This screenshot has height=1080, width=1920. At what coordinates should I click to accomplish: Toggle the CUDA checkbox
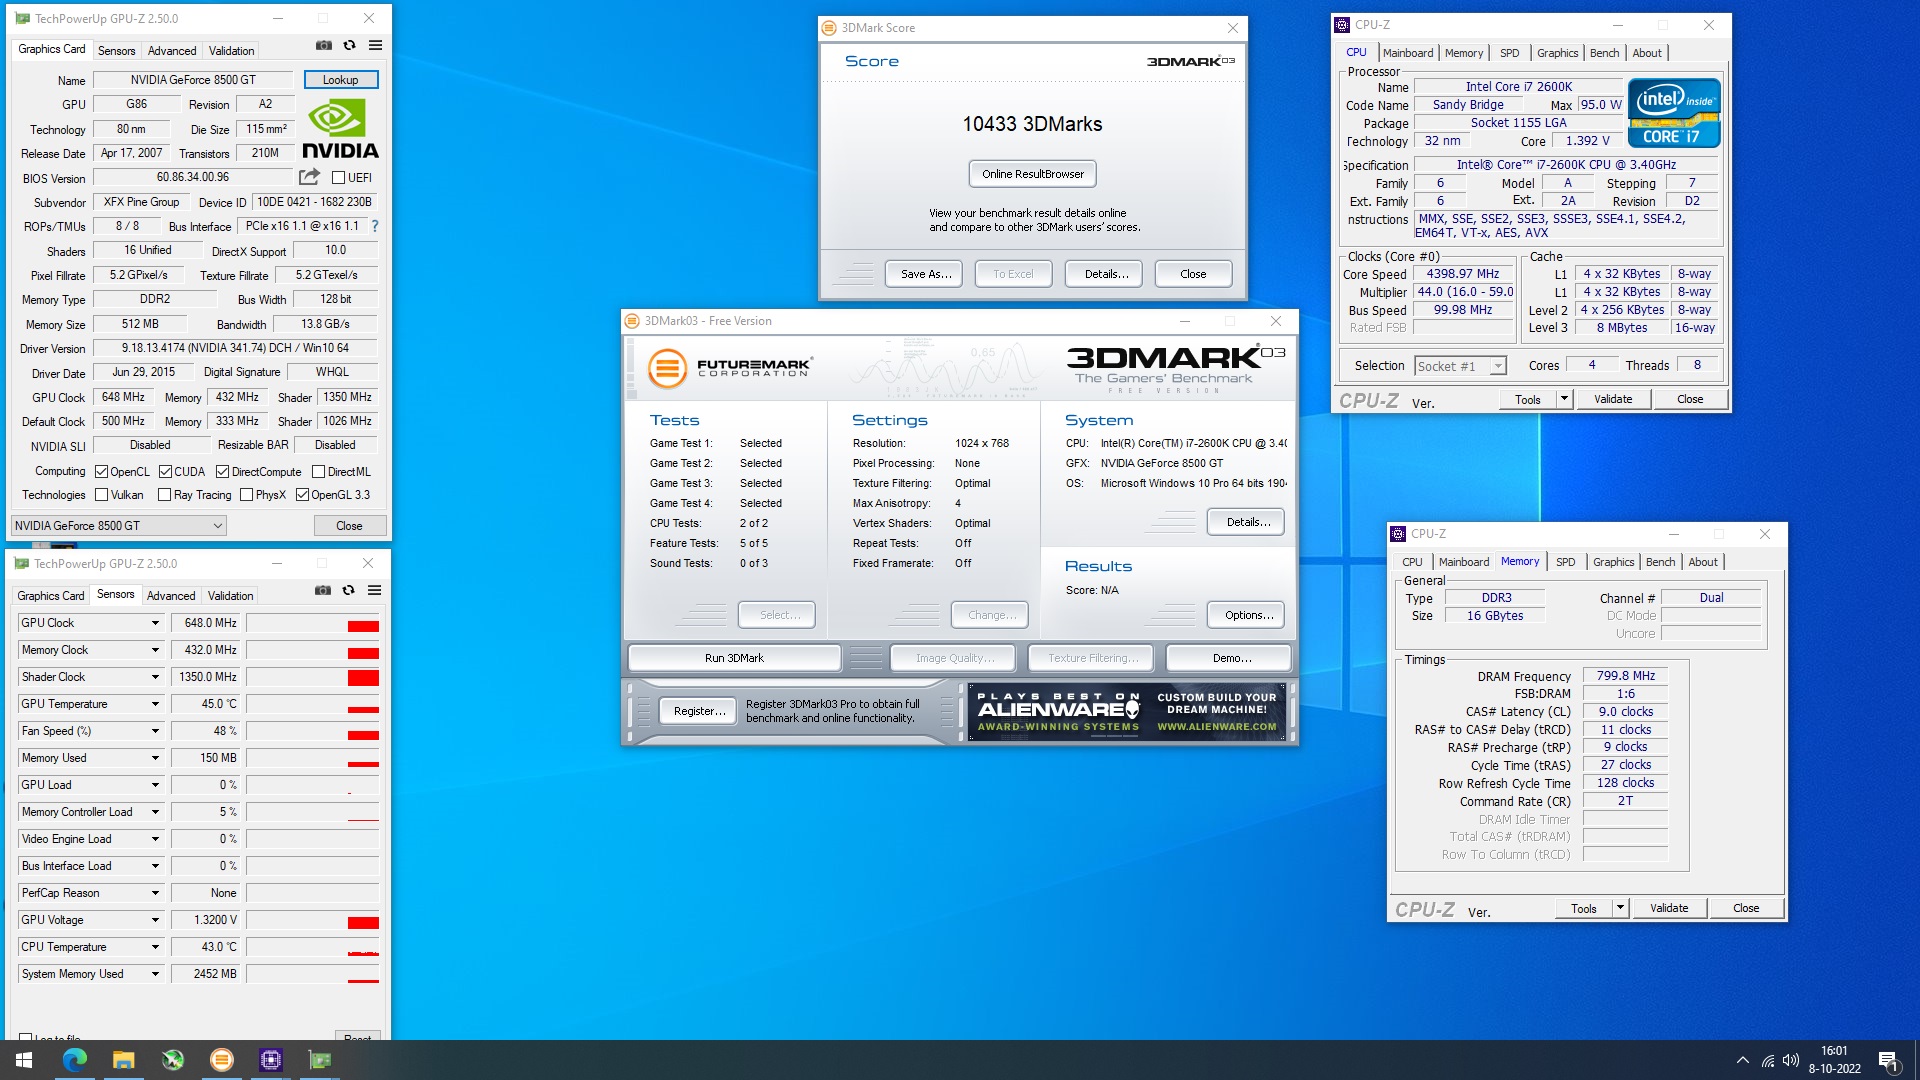[165, 472]
